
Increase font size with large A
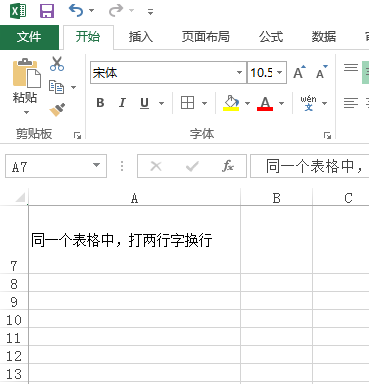299,72
